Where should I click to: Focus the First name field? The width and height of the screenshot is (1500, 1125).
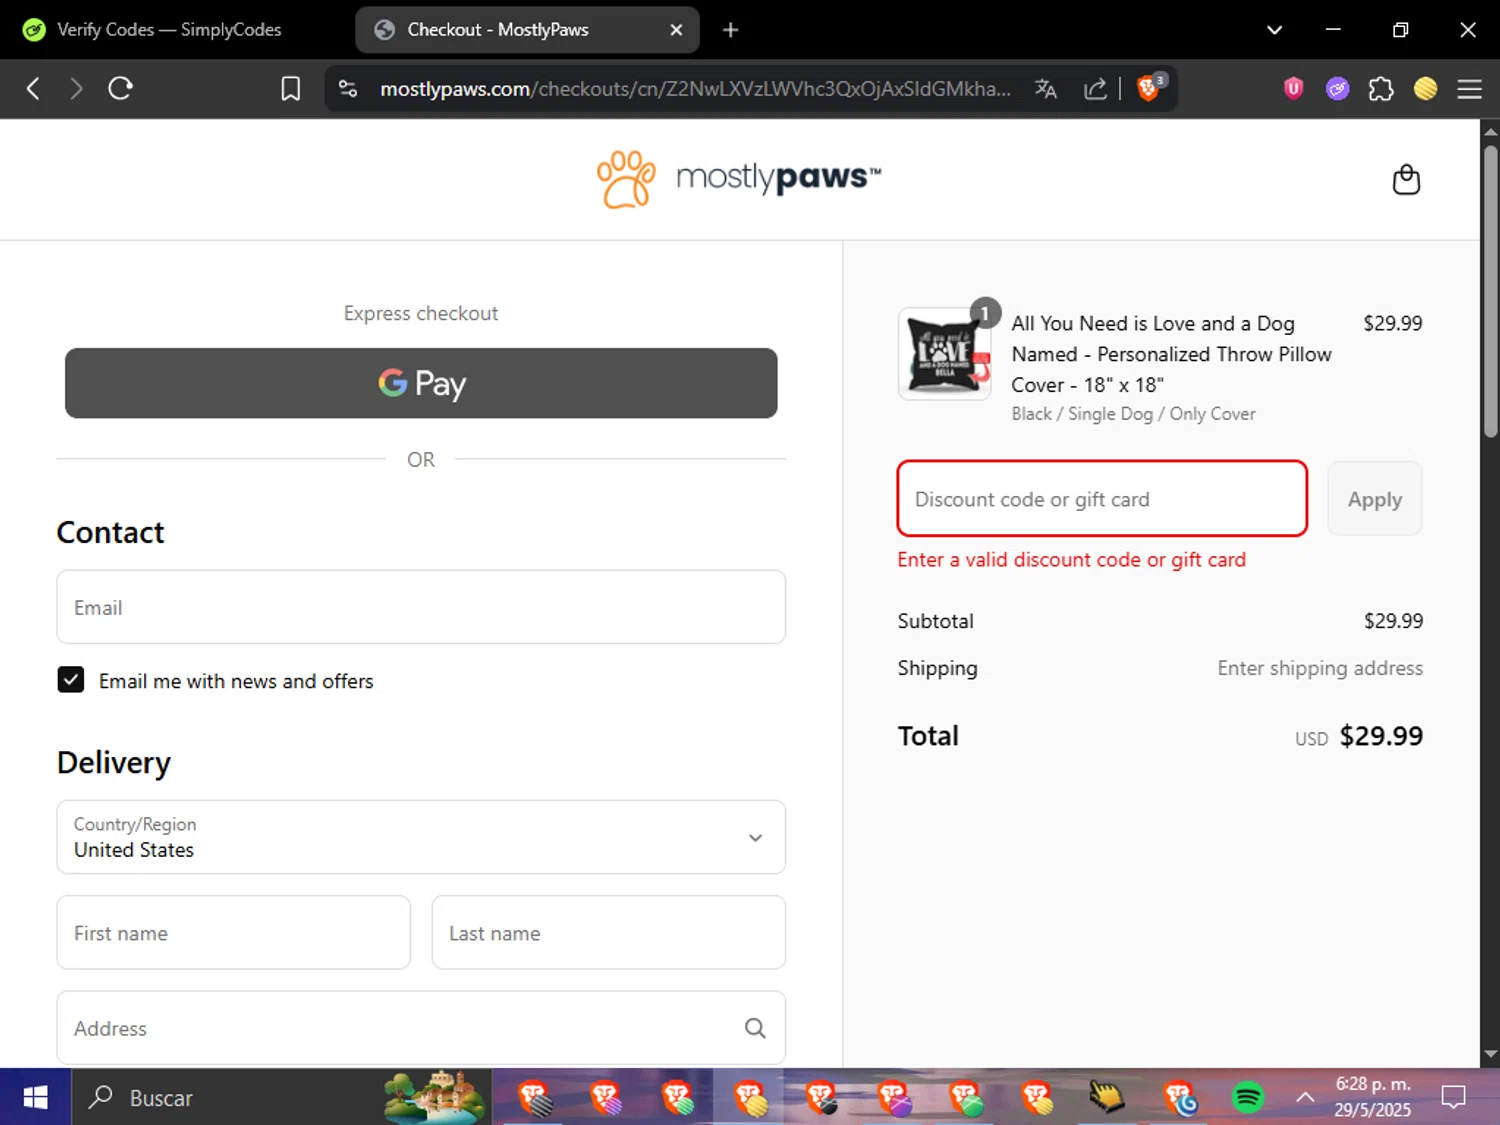pyautogui.click(x=233, y=932)
